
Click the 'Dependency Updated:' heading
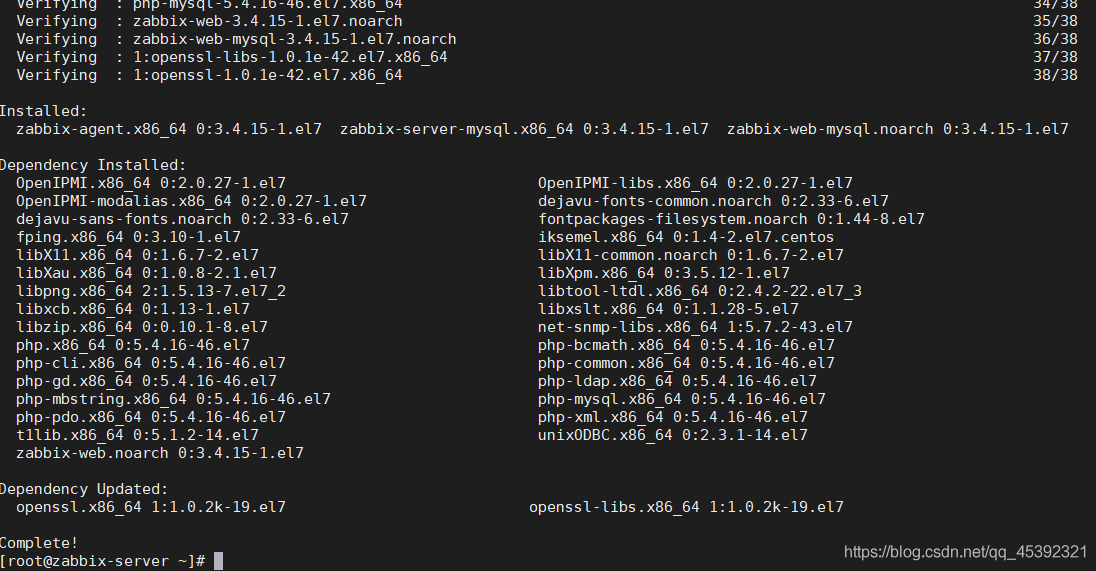coord(84,489)
